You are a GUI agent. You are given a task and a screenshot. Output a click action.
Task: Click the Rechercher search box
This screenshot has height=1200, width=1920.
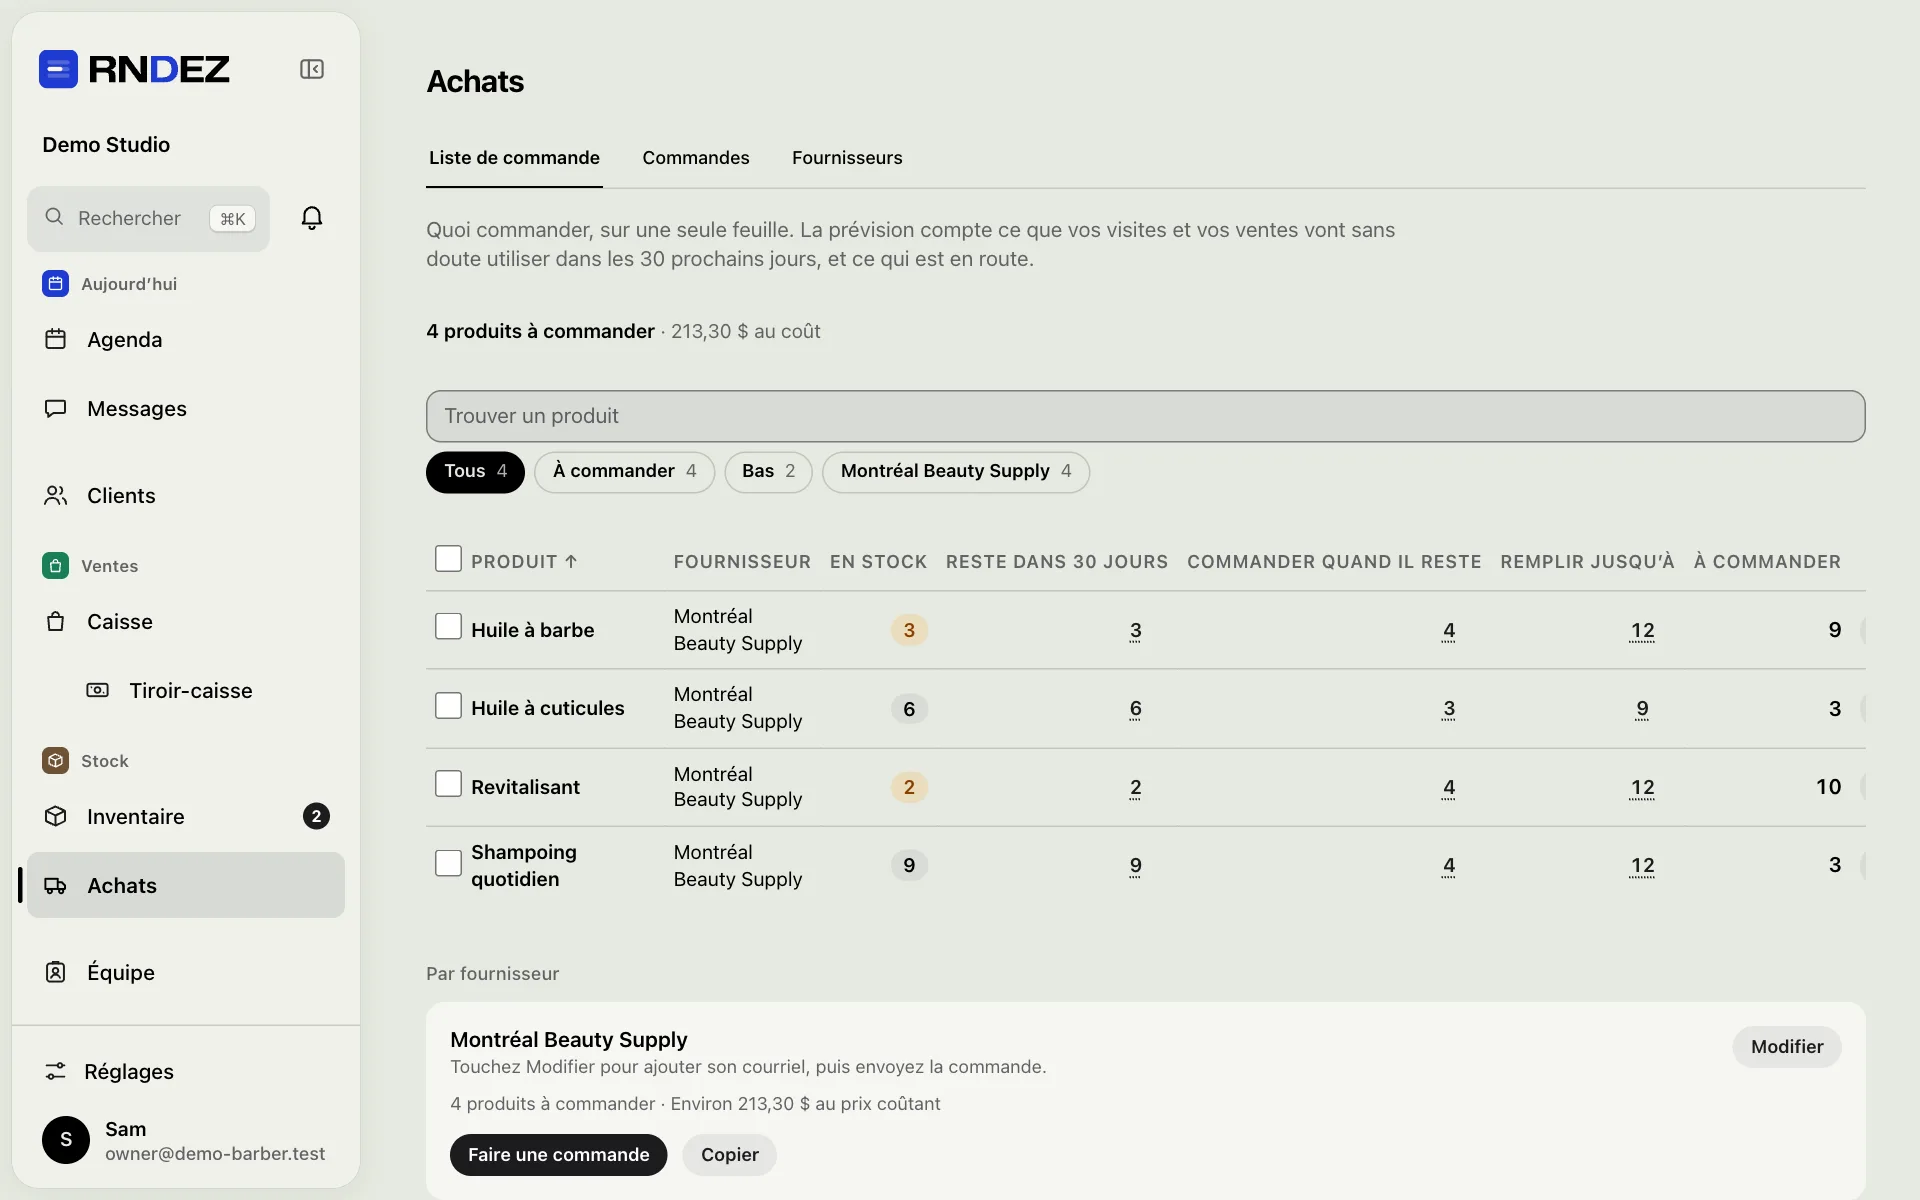click(149, 218)
